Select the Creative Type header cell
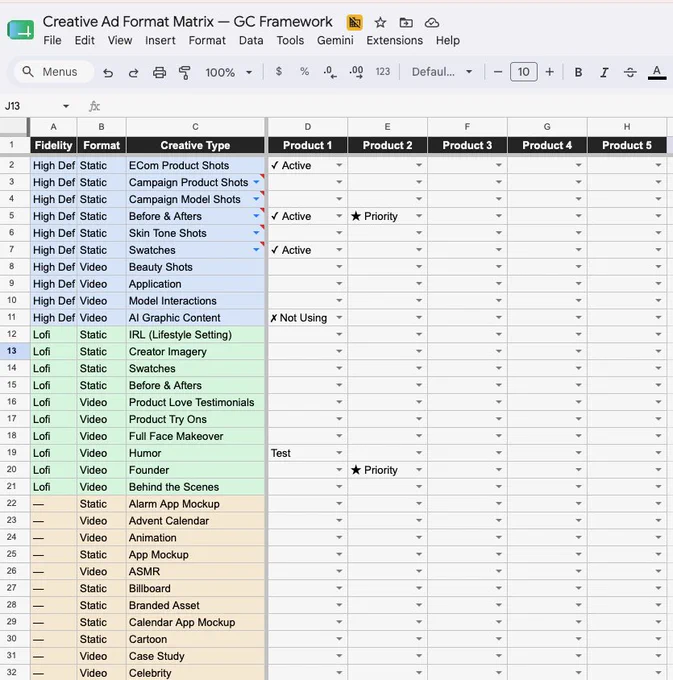673x680 pixels. coord(195,145)
